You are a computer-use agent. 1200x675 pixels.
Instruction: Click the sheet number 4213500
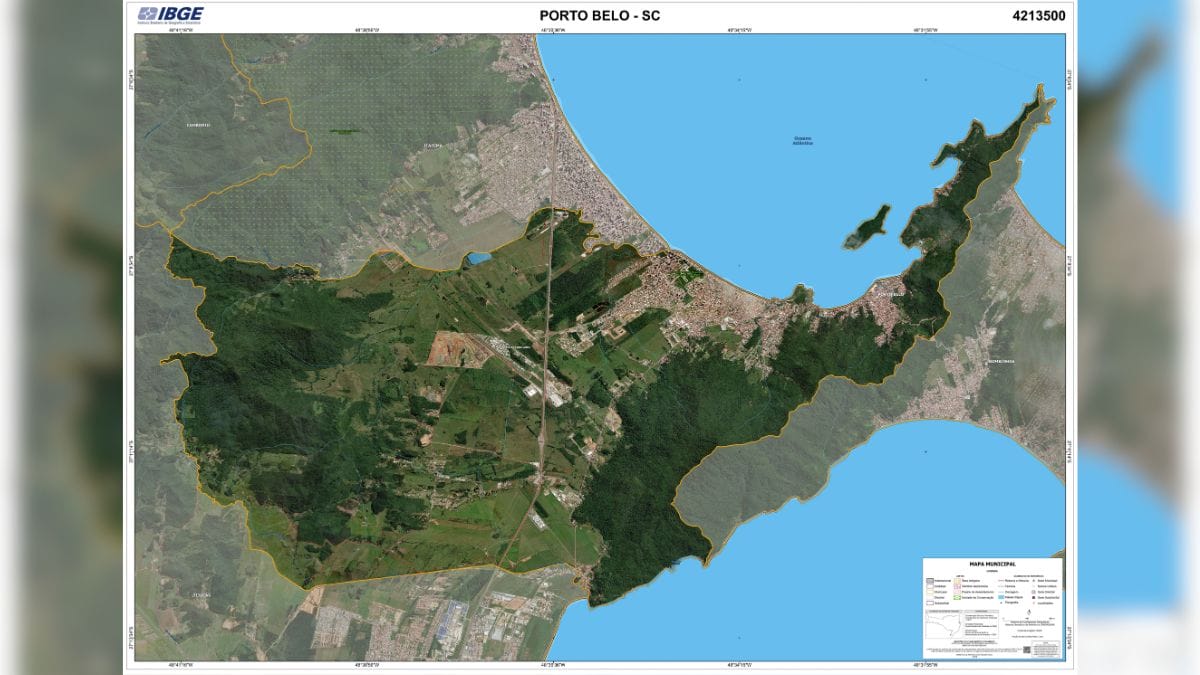tap(1040, 14)
